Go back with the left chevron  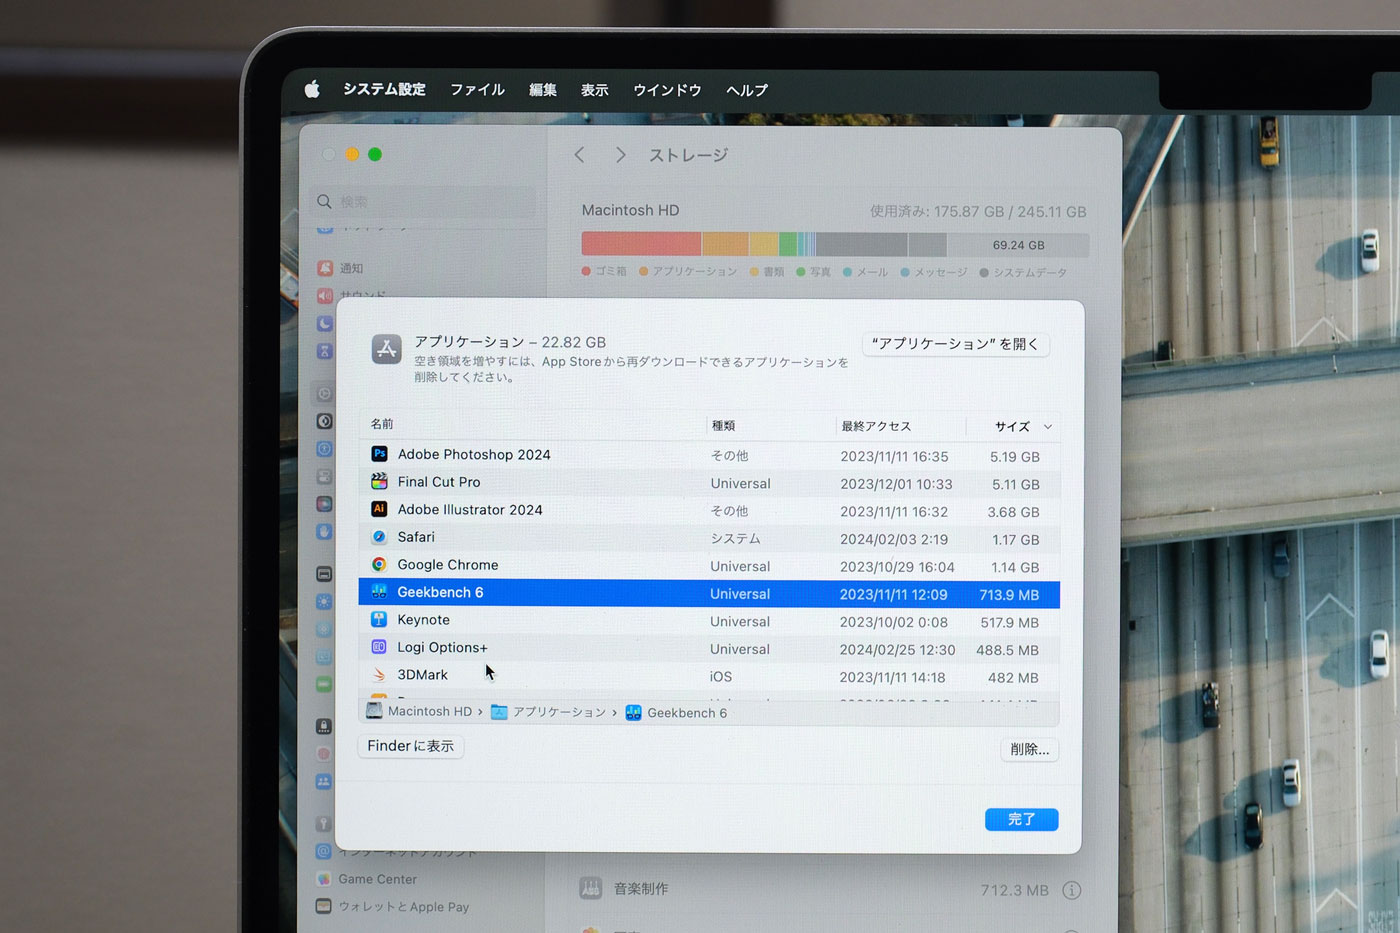point(579,155)
